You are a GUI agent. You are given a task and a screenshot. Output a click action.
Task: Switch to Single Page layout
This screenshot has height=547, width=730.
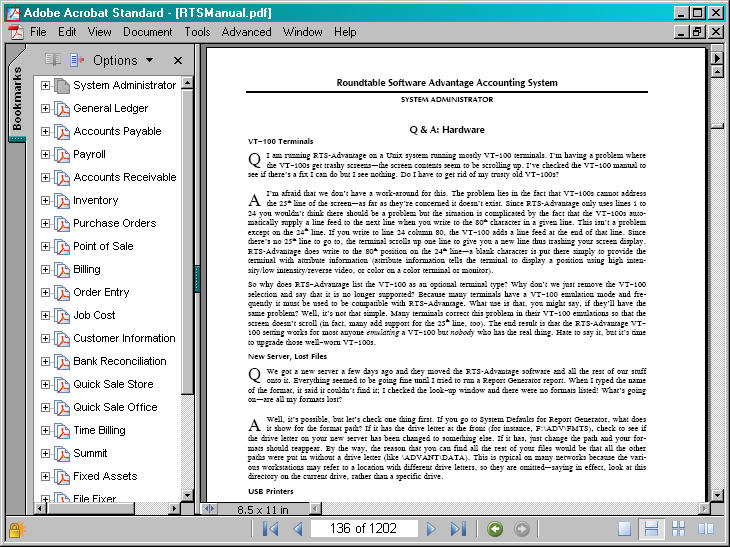(624, 529)
